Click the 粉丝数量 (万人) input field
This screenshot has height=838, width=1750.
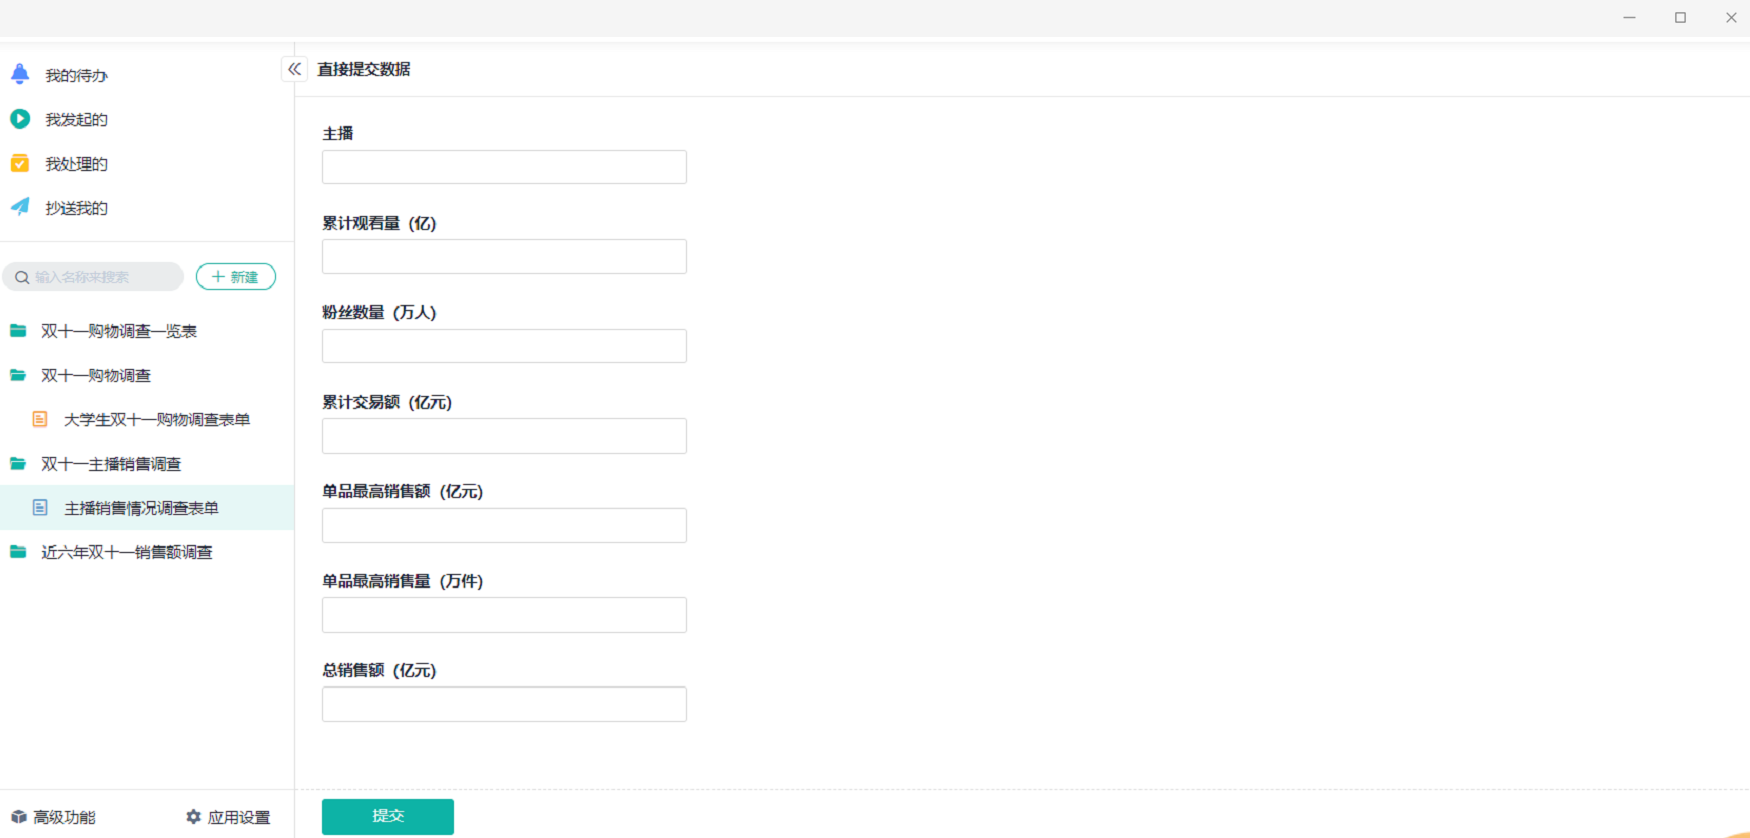(504, 346)
